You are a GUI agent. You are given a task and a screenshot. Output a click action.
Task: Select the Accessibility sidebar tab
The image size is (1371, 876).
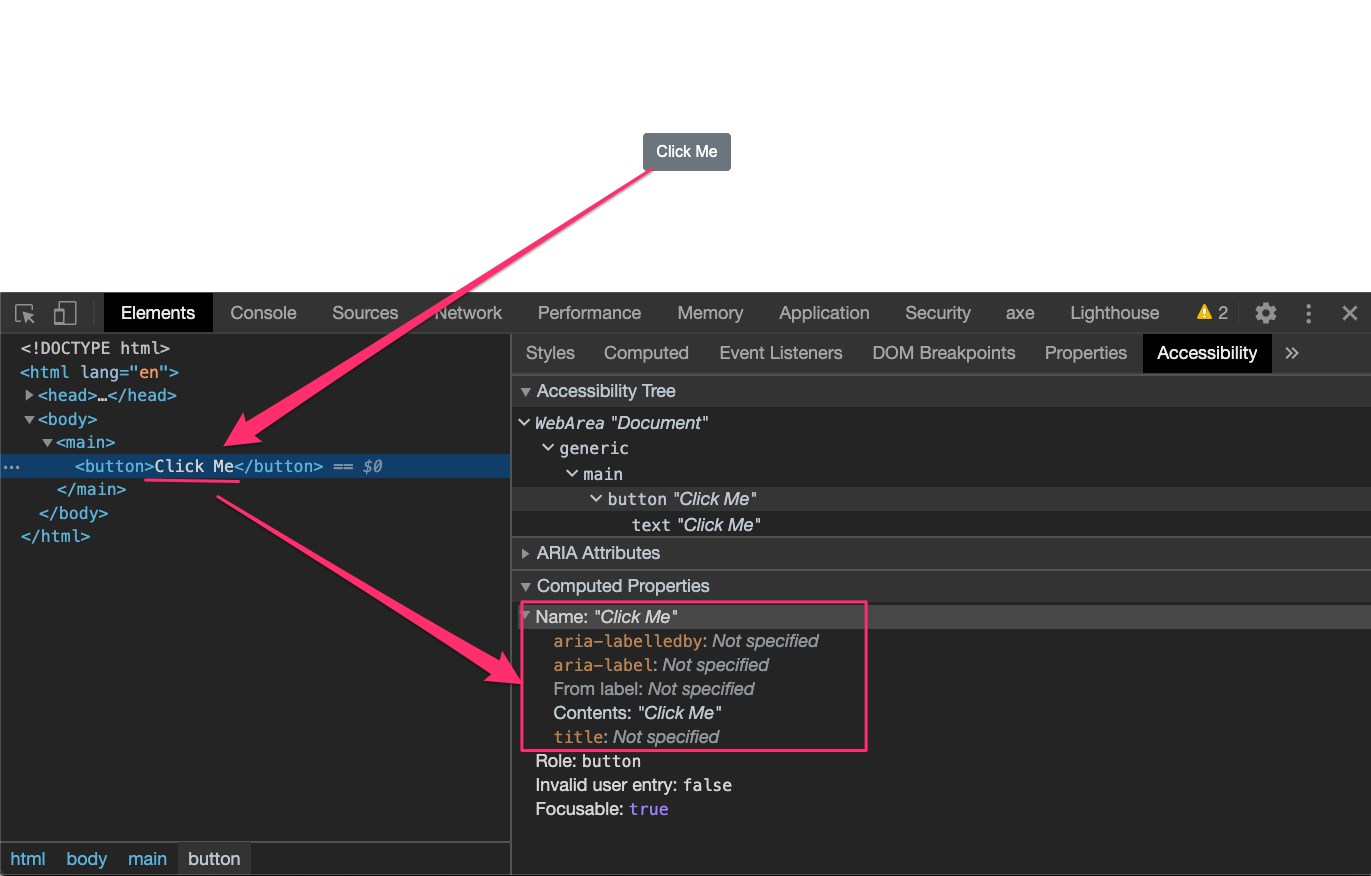1207,353
